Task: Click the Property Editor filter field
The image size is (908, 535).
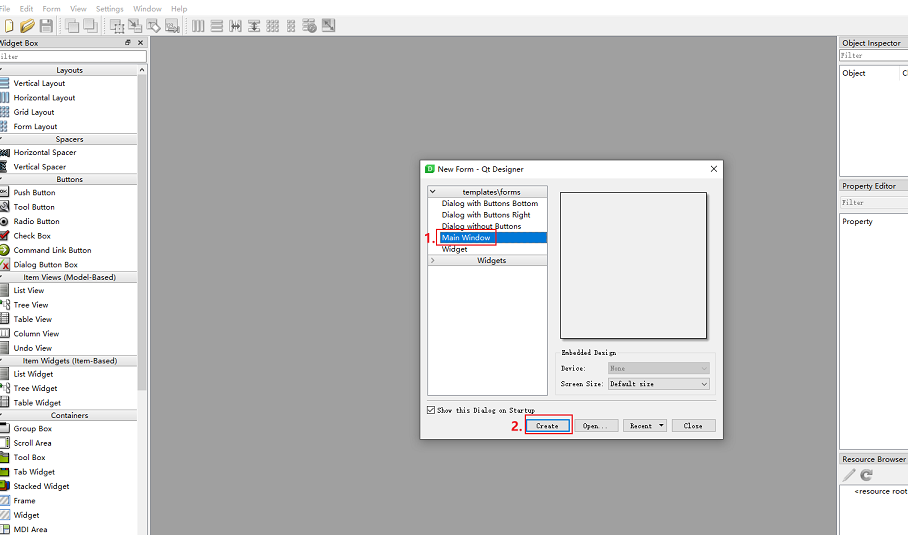Action: (x=874, y=203)
